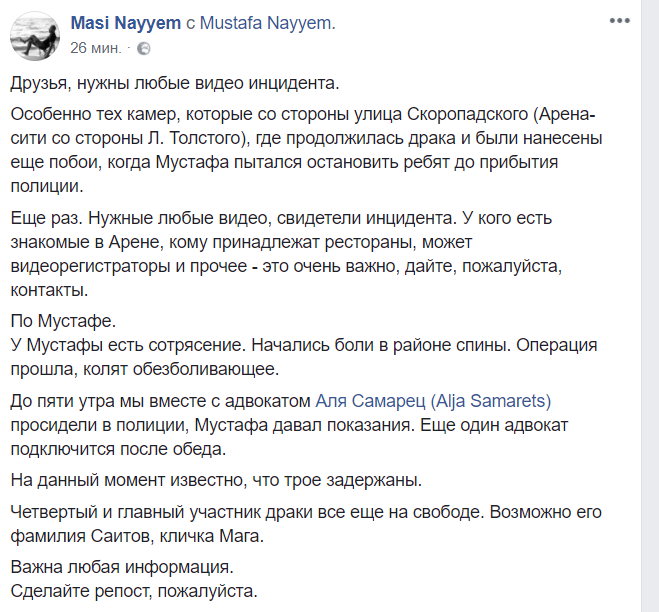Click the "26 мин." post timestamp

click(96, 47)
